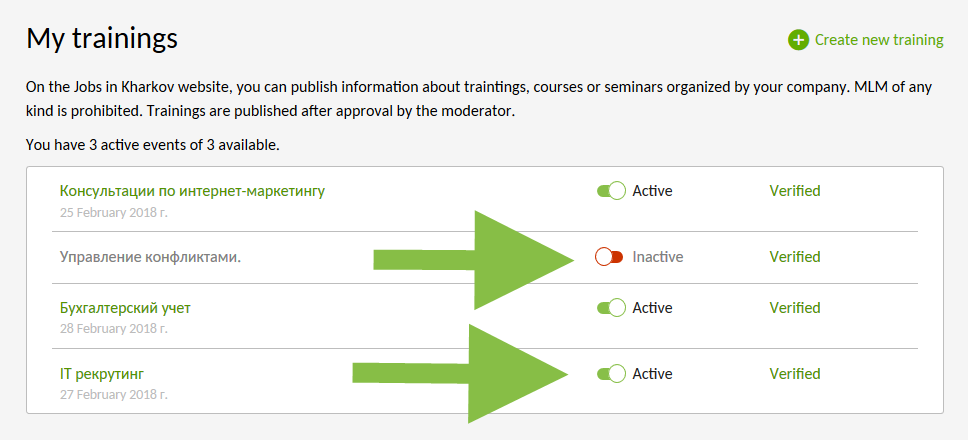Click the 25 February 2018 date
Screen dimensions: 968x440
[x=114, y=213]
